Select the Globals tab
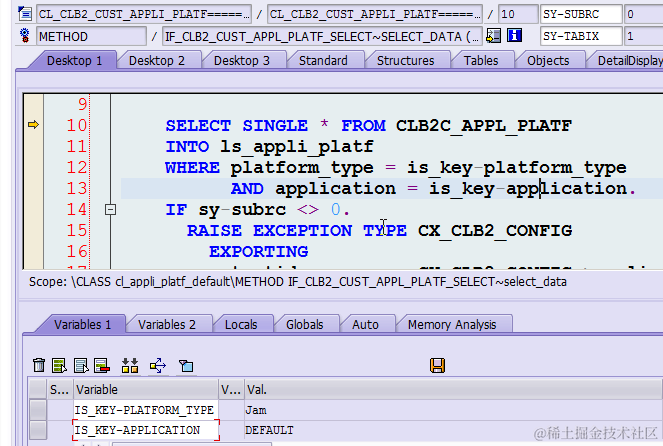This screenshot has height=446, width=663. (304, 324)
